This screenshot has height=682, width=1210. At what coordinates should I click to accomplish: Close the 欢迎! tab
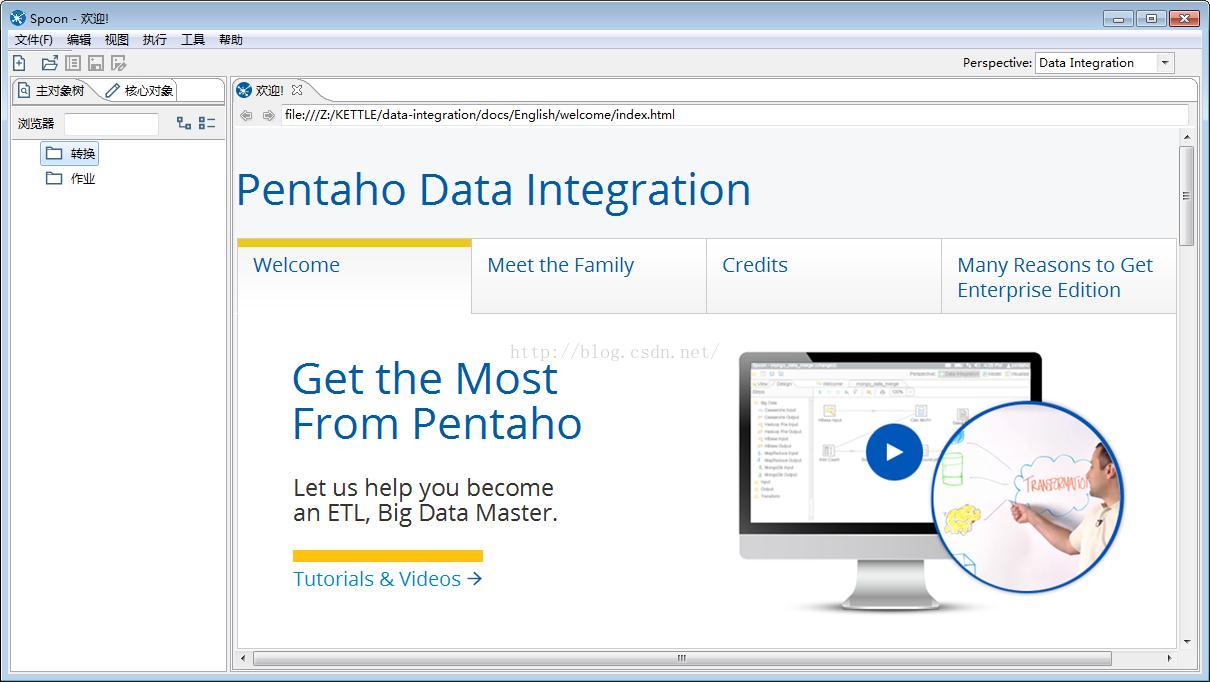pyautogui.click(x=297, y=90)
